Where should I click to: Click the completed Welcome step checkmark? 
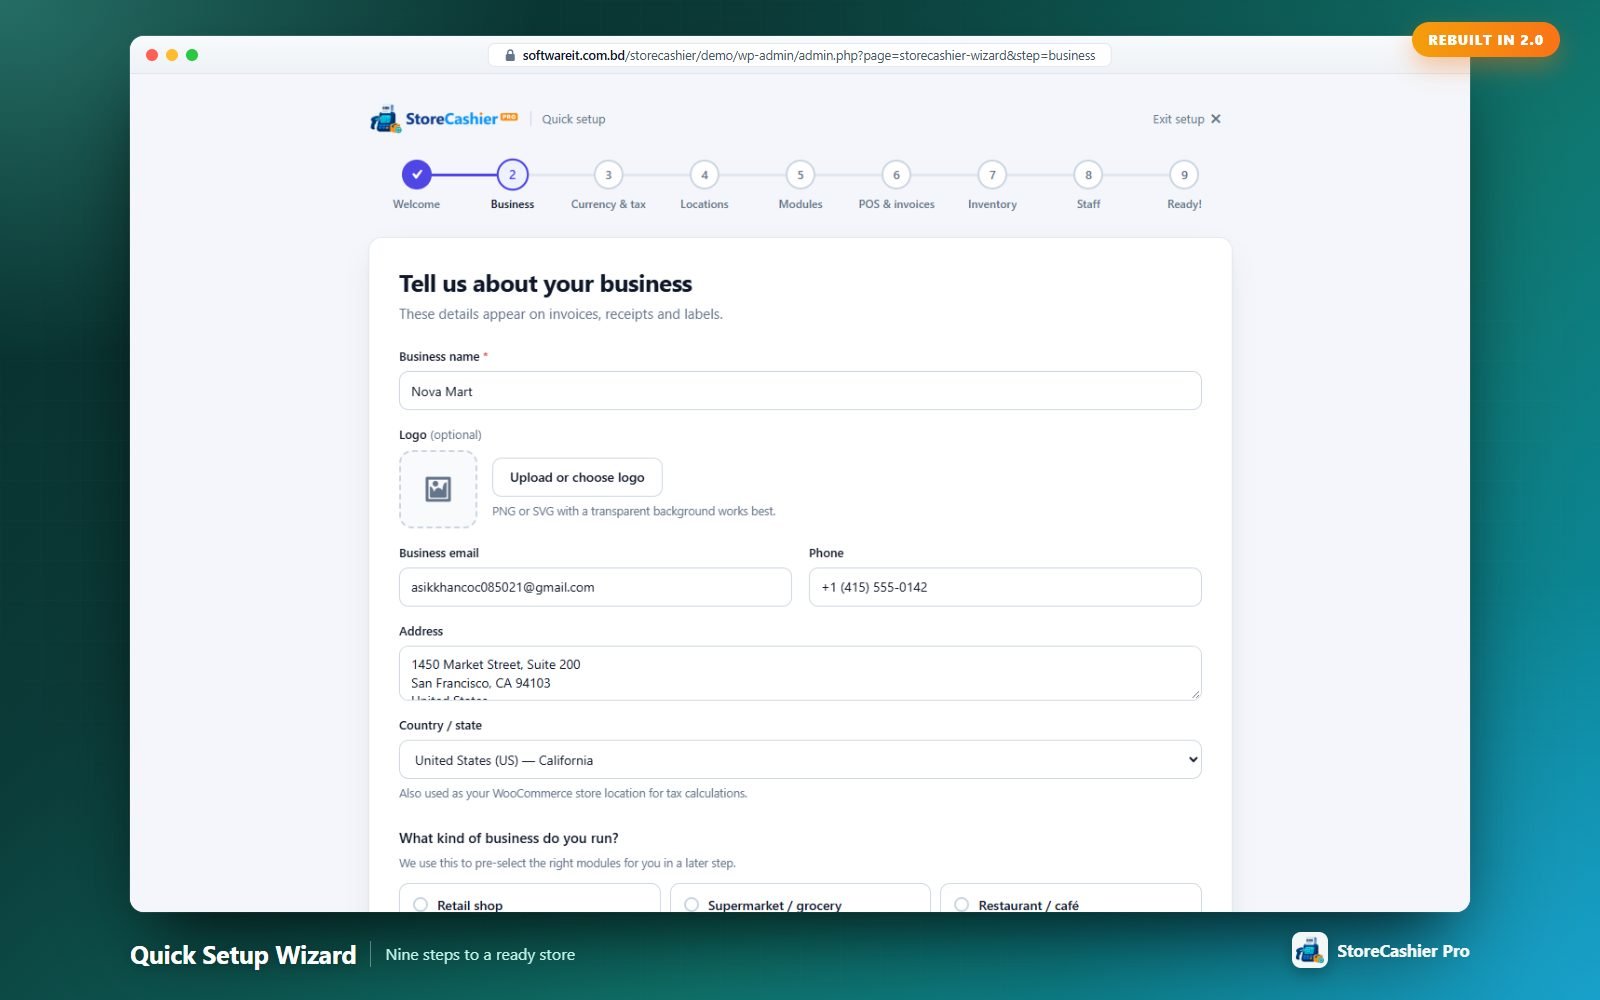tap(417, 175)
